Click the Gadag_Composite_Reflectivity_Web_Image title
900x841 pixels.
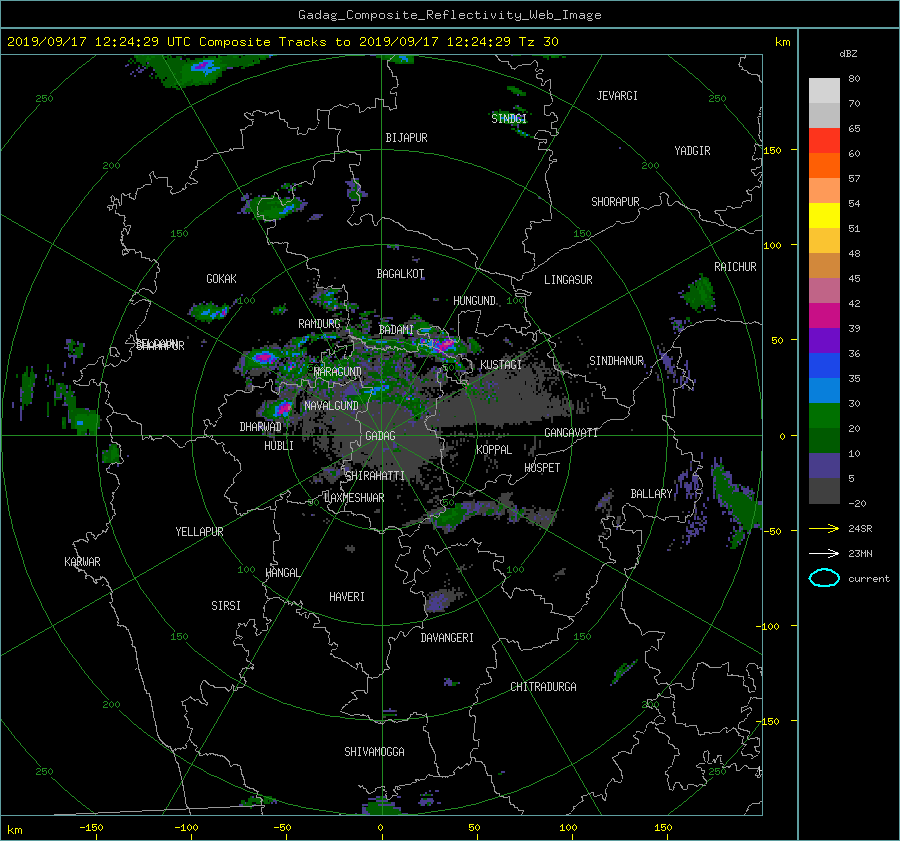click(x=449, y=15)
